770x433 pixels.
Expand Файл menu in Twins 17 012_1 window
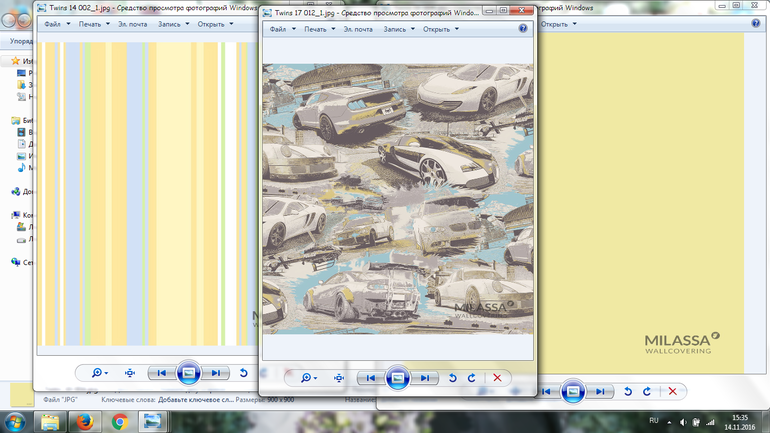[x=281, y=29]
